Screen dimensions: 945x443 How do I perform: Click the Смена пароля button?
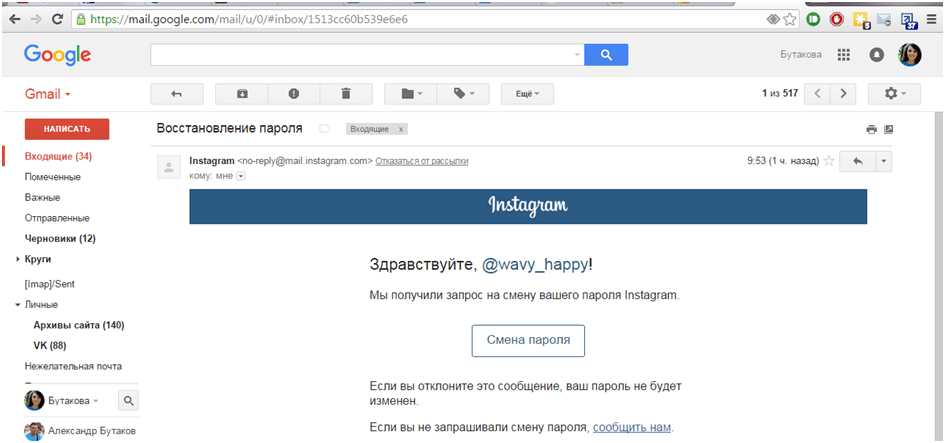tap(528, 341)
